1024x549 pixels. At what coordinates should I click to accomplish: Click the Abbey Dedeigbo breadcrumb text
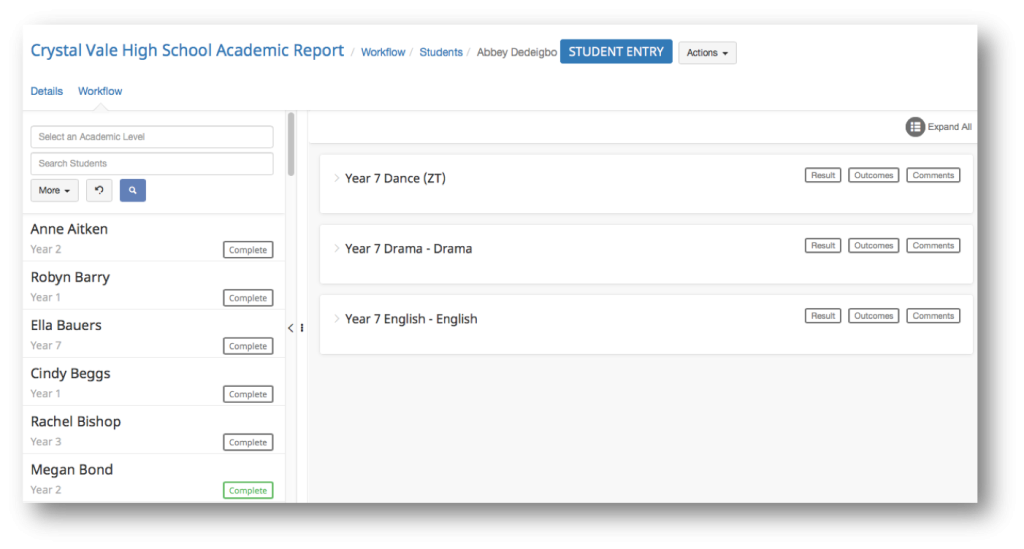(517, 52)
